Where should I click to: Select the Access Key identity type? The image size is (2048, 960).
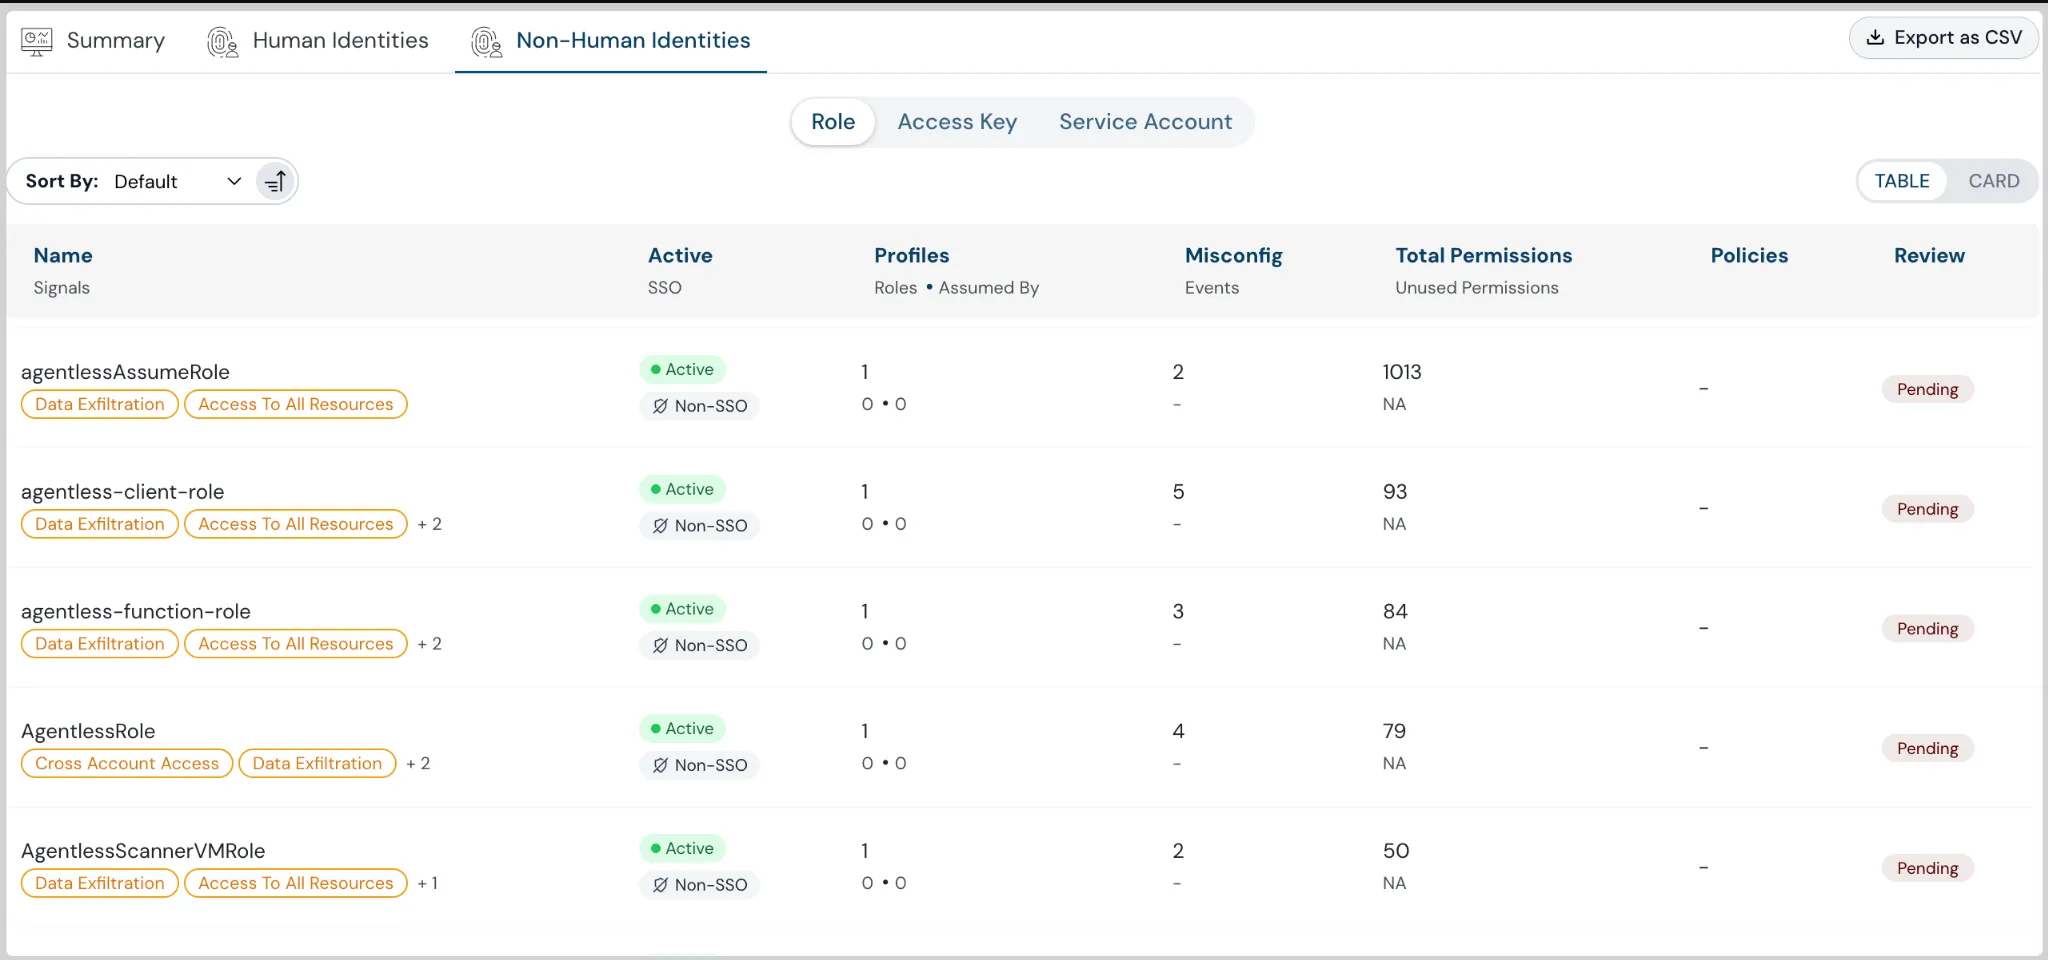(x=956, y=122)
